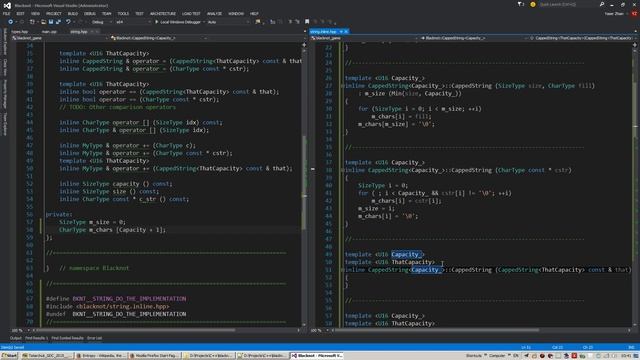Click the Find in Files toolbar icon

pyautogui.click(x=258, y=22)
